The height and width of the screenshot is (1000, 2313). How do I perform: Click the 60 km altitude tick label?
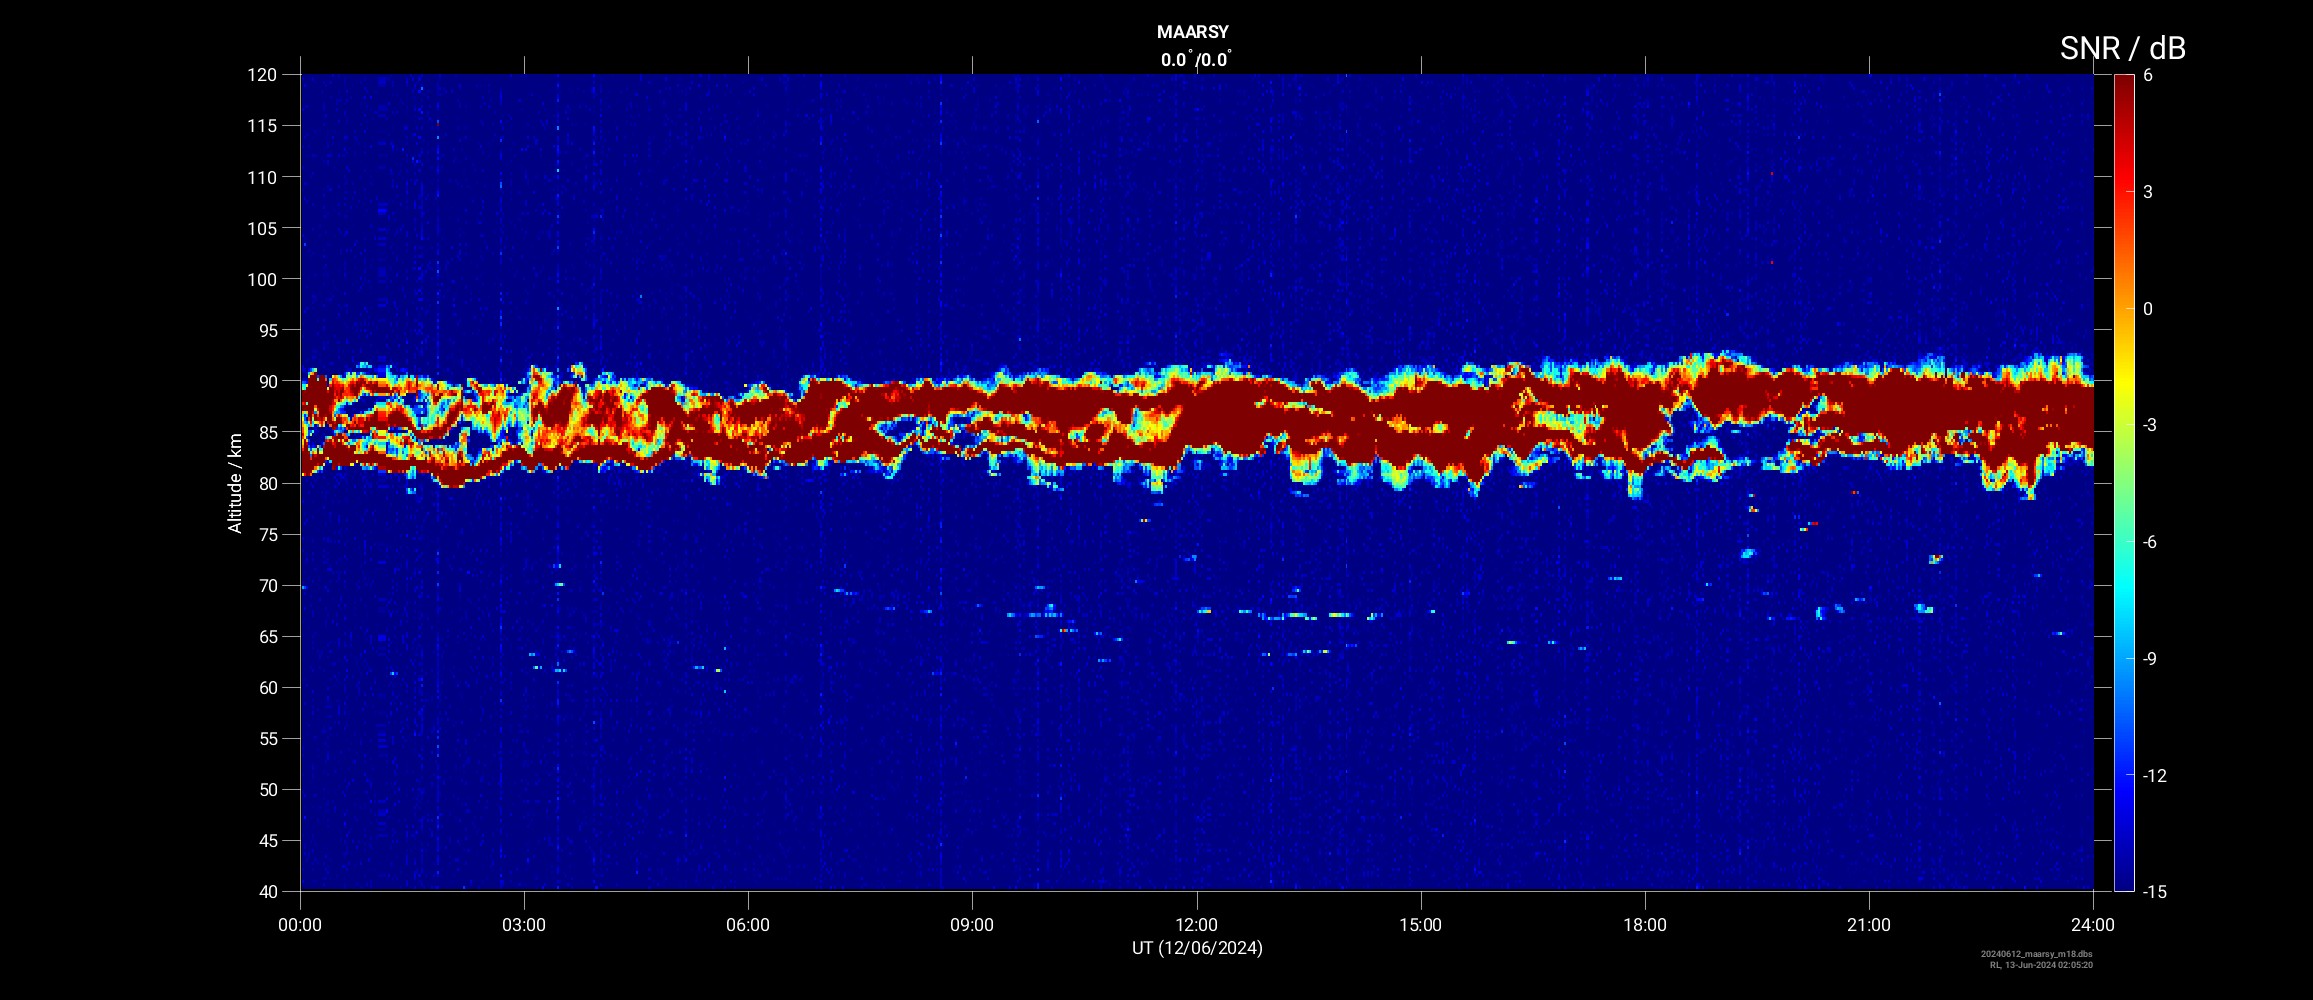tap(267, 688)
